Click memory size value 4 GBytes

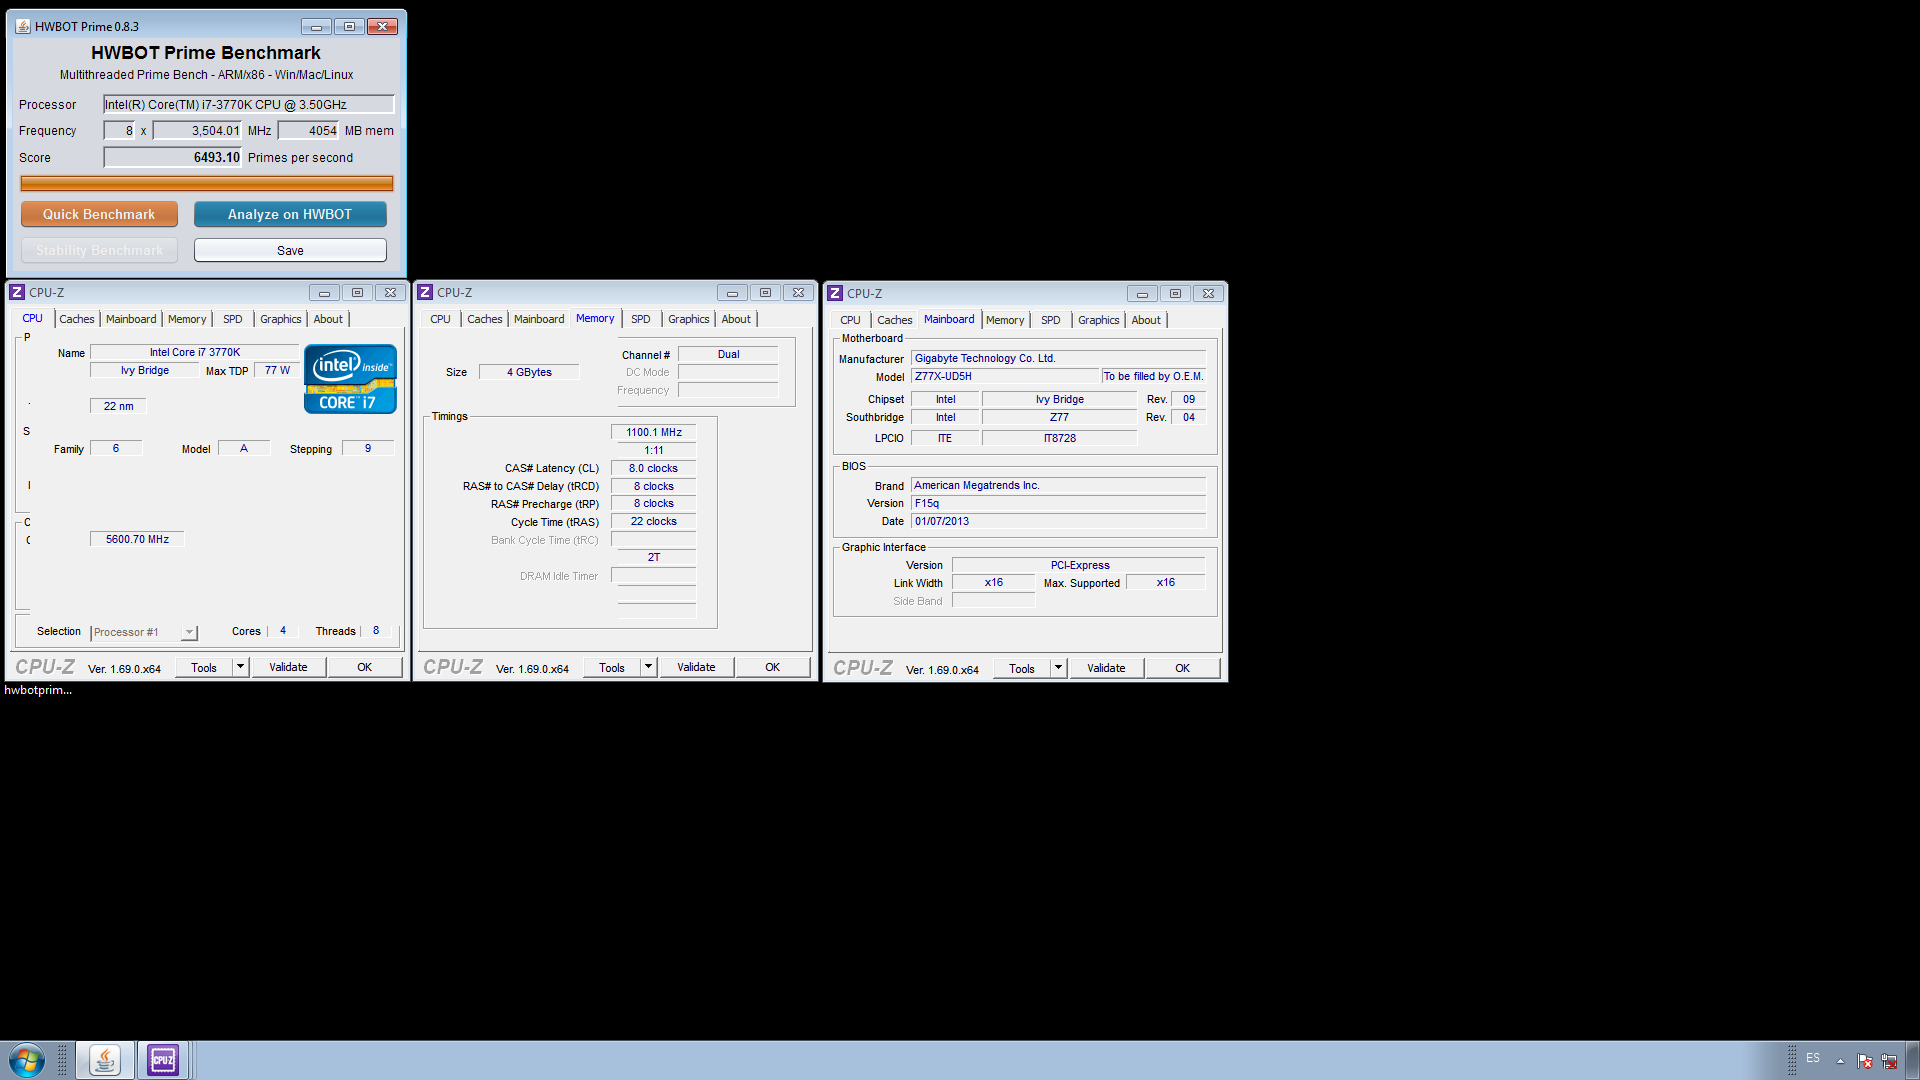(x=529, y=372)
